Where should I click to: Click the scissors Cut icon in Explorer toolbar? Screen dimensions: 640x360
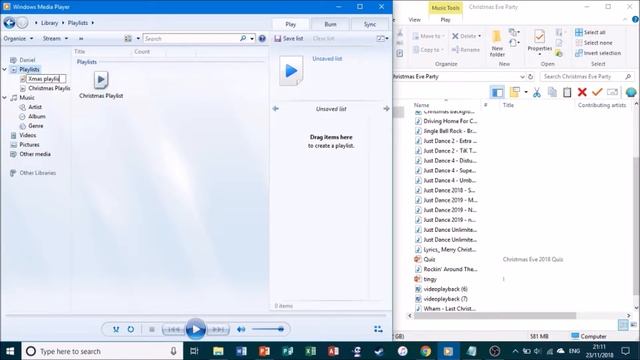pos(537,92)
